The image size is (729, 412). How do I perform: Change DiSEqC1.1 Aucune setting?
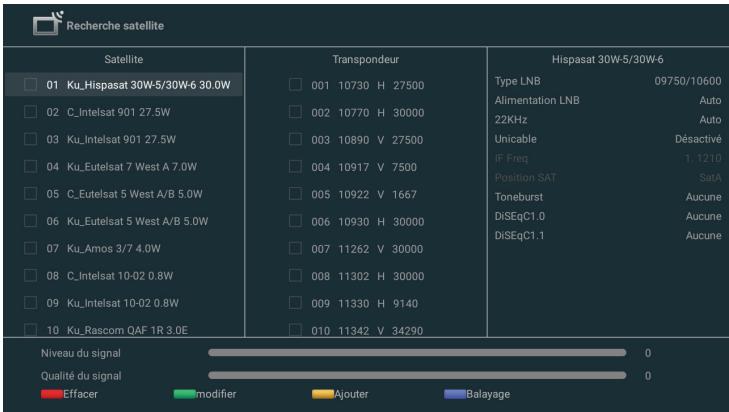pyautogui.click(x=703, y=236)
